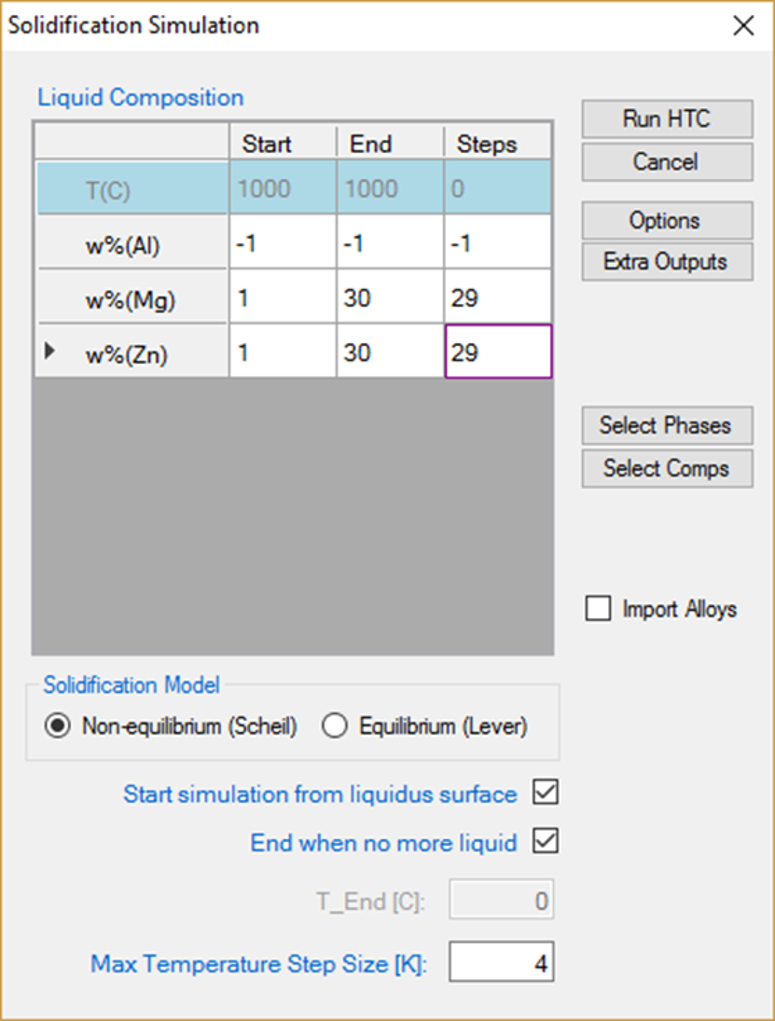
Task: Open Select Phases
Action: 666,426
